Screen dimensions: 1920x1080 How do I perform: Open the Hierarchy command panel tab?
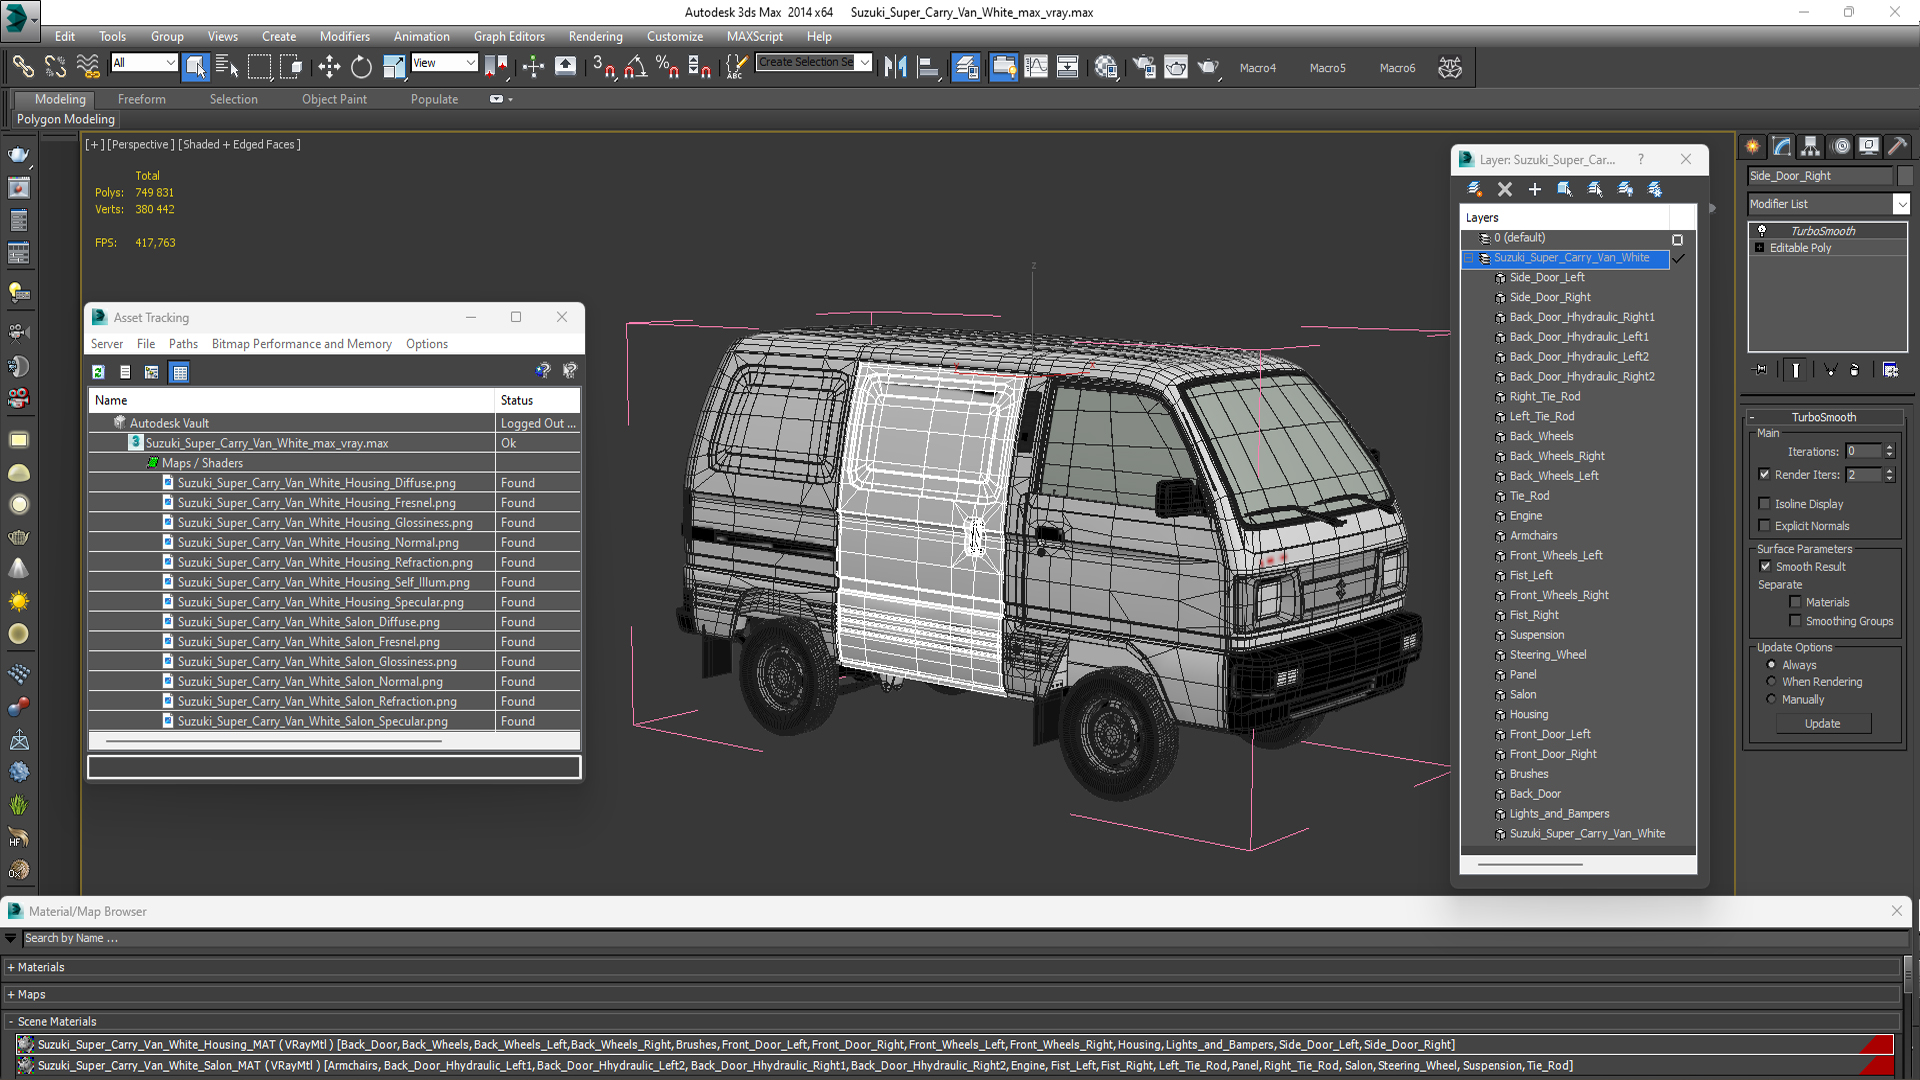(1811, 146)
